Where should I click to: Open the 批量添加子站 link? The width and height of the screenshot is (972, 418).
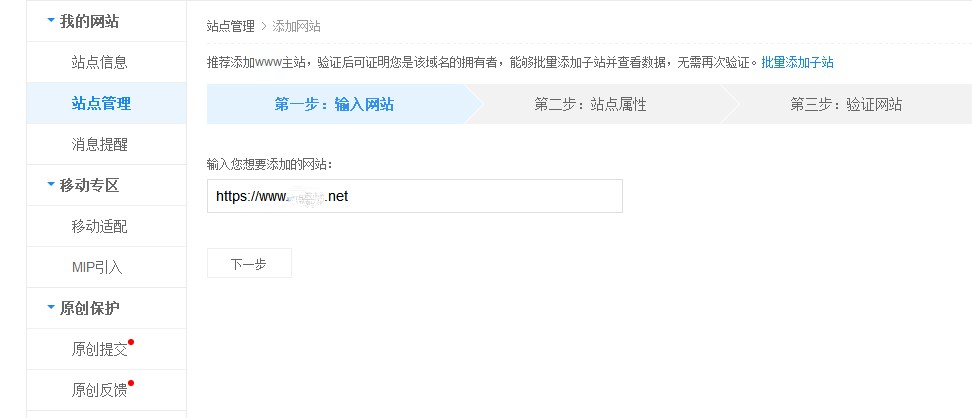(x=797, y=62)
